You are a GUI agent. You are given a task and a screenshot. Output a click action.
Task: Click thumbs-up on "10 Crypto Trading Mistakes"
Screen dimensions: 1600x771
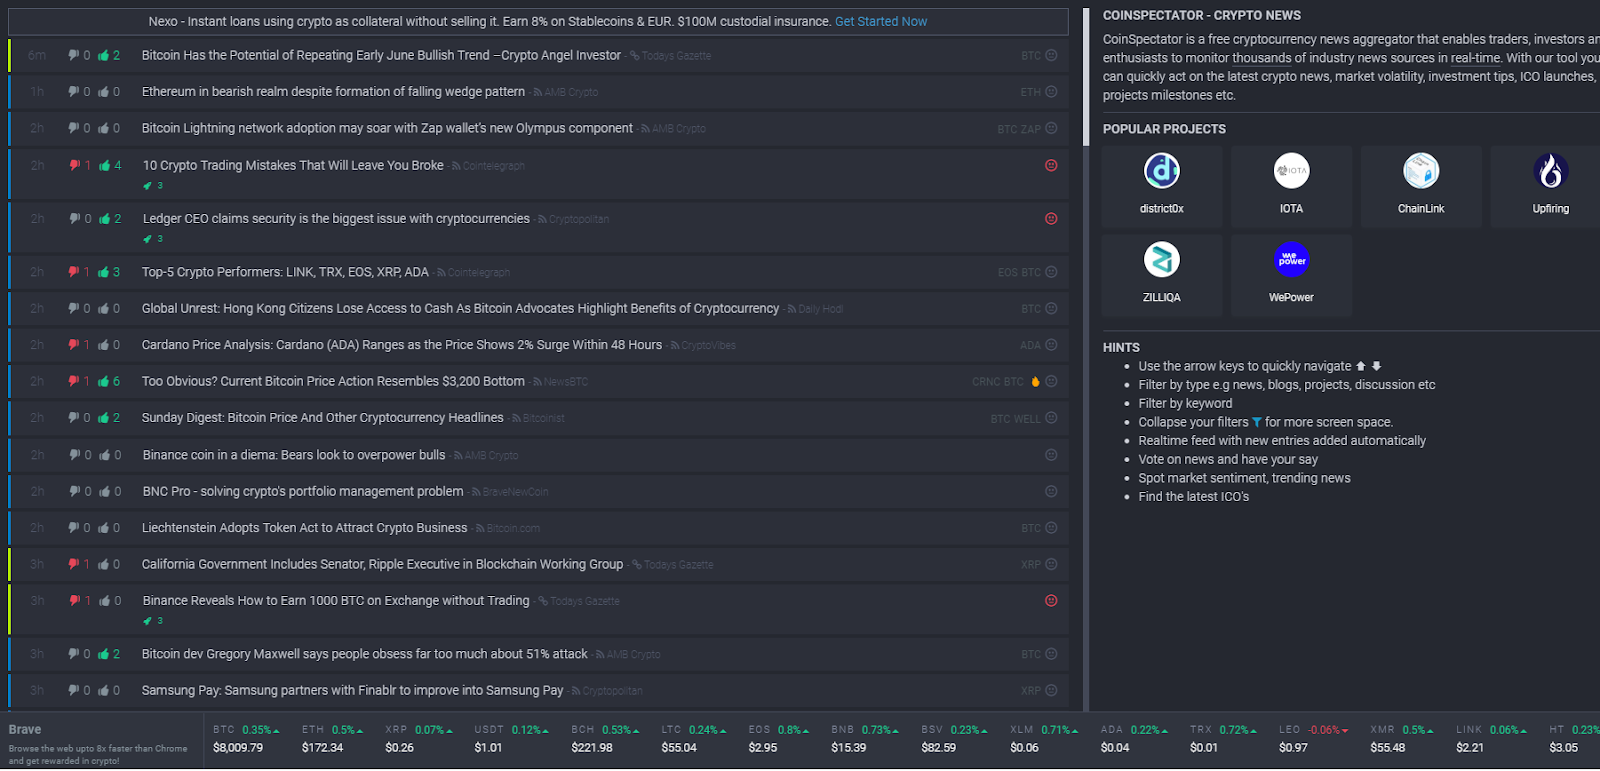point(105,166)
